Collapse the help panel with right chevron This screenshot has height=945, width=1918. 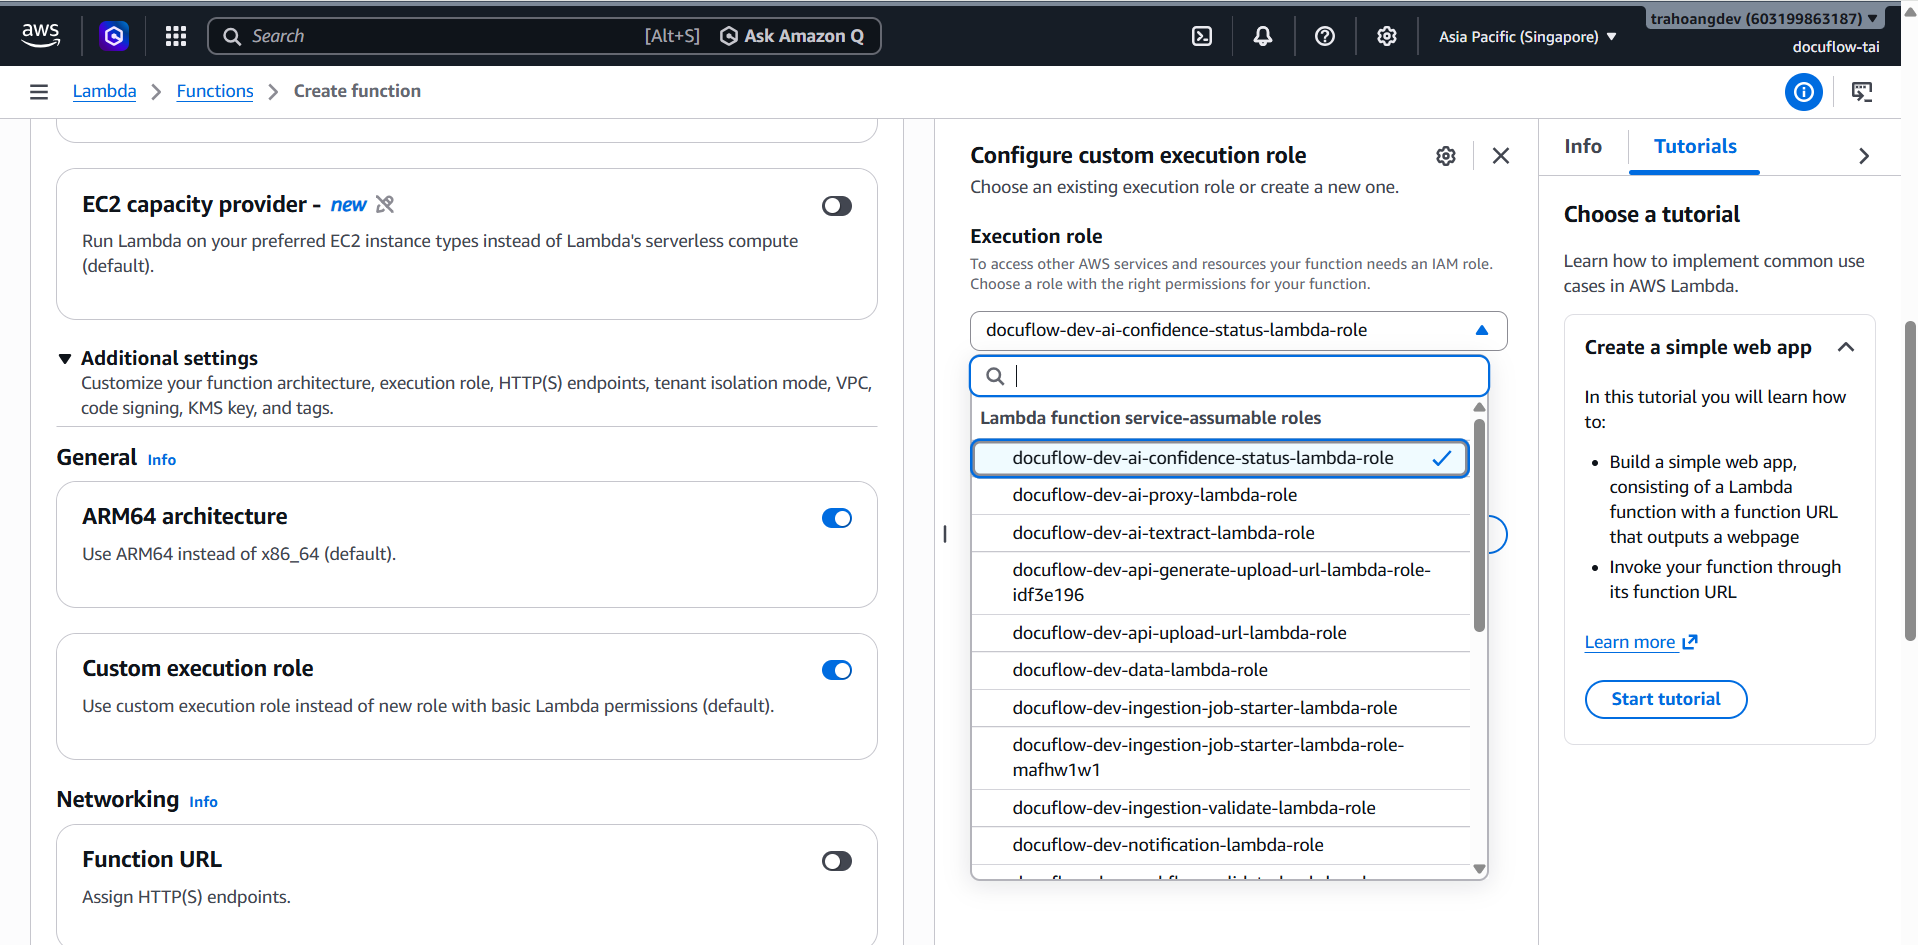1863,156
